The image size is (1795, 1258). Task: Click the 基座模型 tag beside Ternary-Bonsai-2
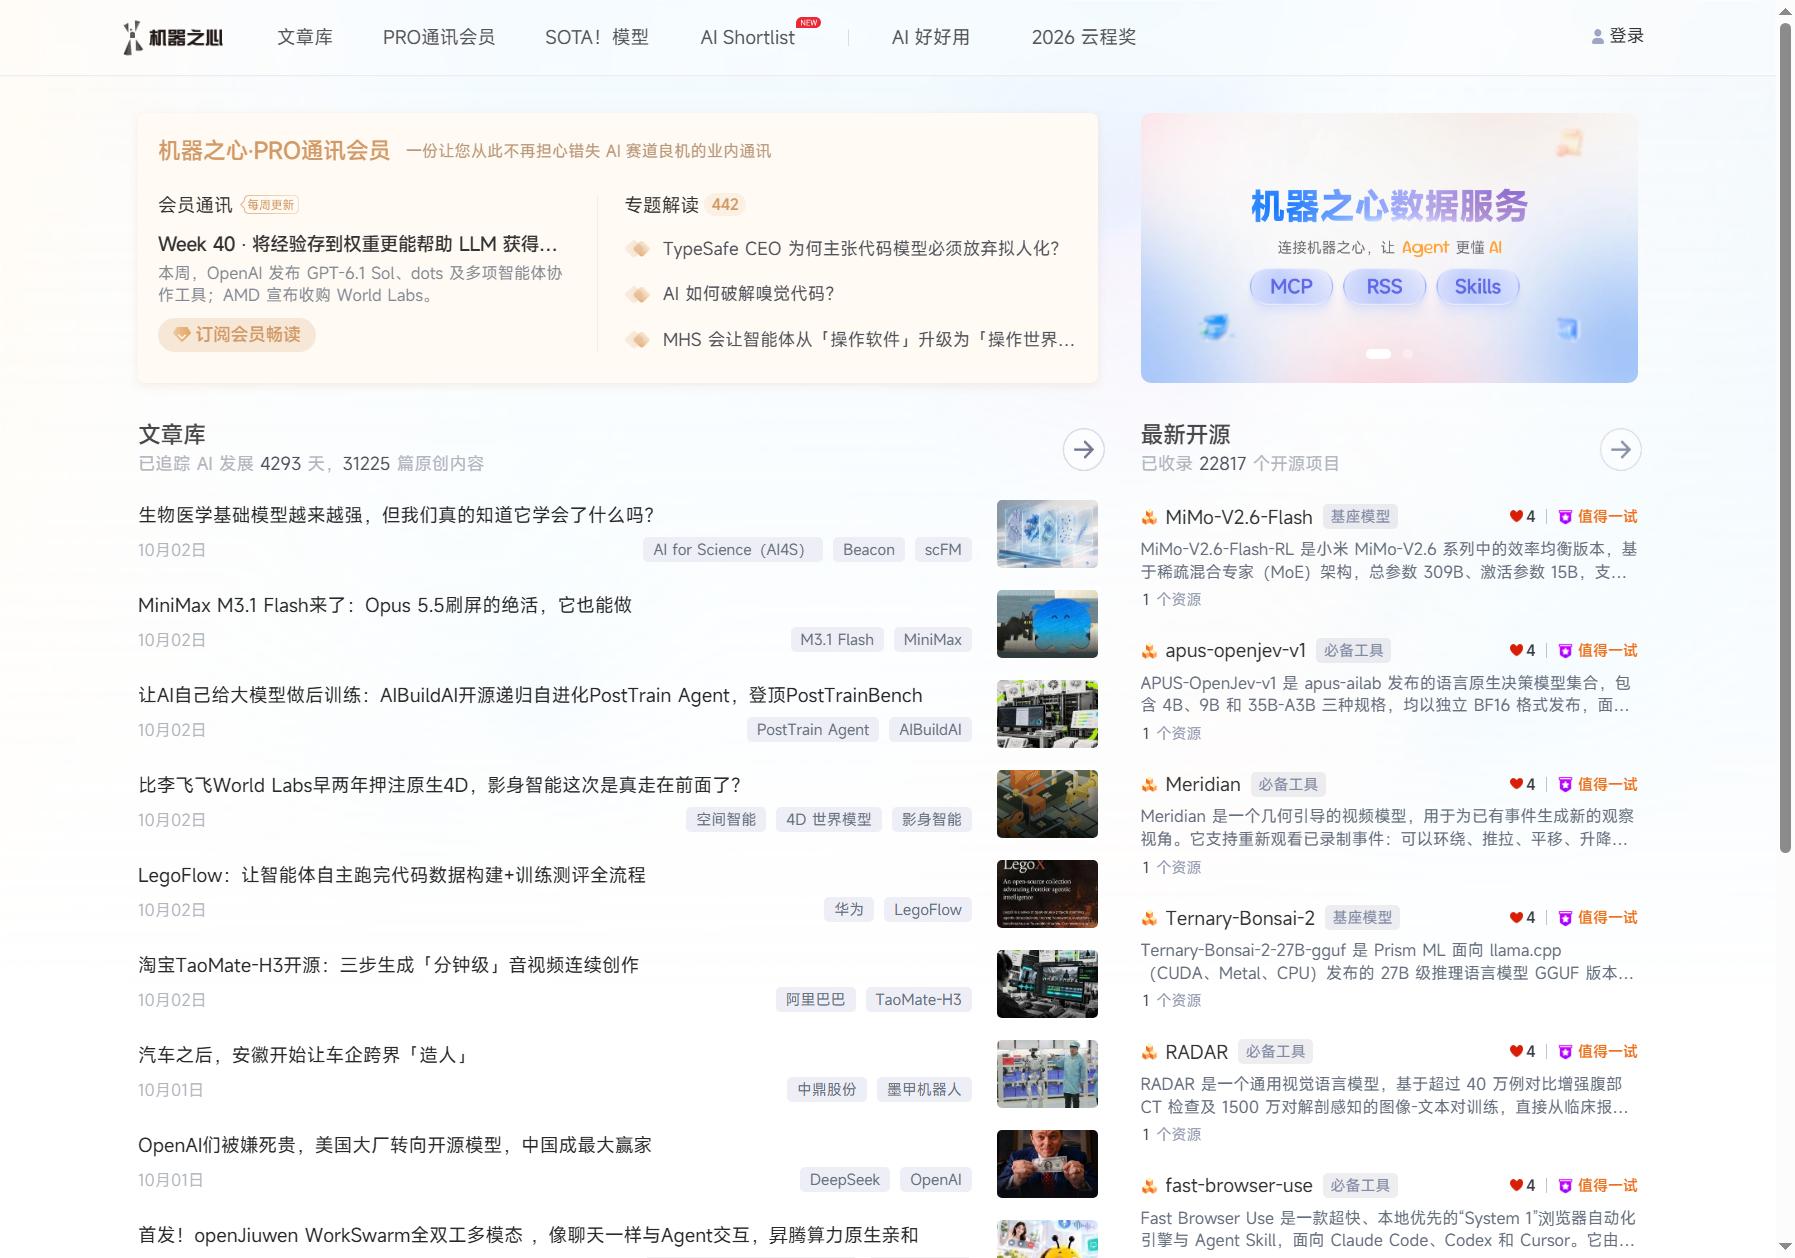pos(1362,918)
